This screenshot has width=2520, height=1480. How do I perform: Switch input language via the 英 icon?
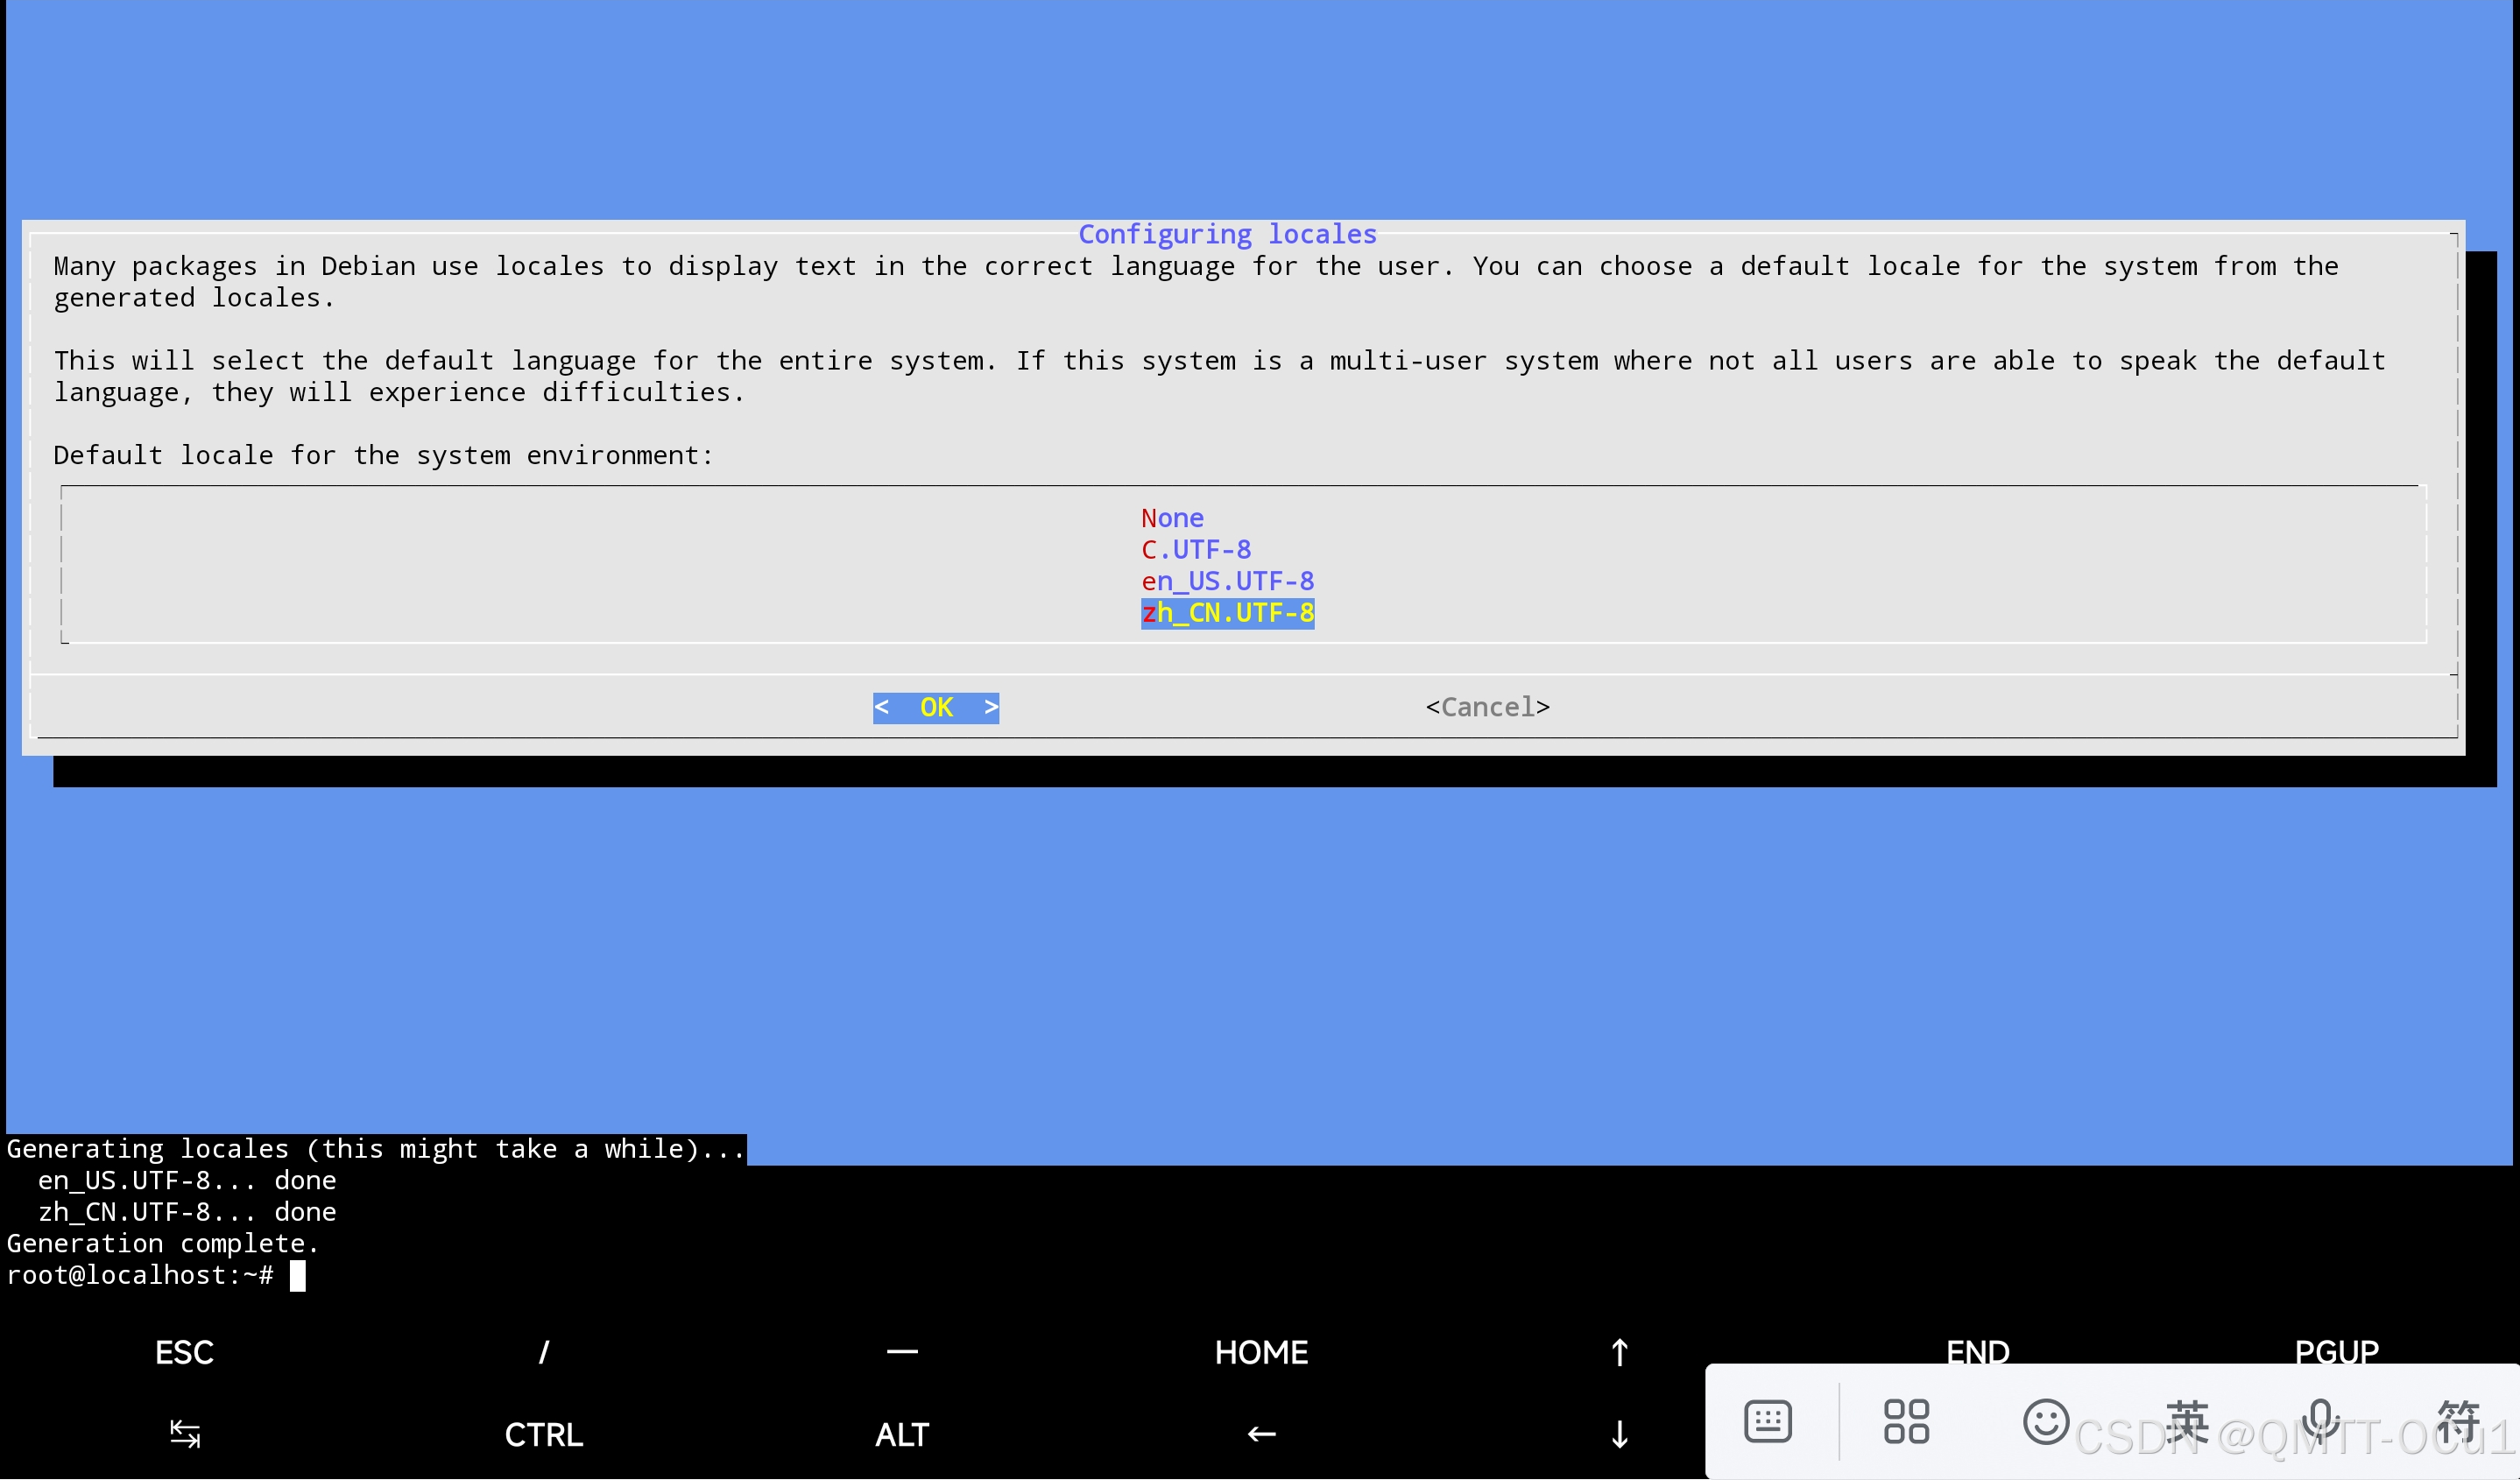tap(2186, 1421)
